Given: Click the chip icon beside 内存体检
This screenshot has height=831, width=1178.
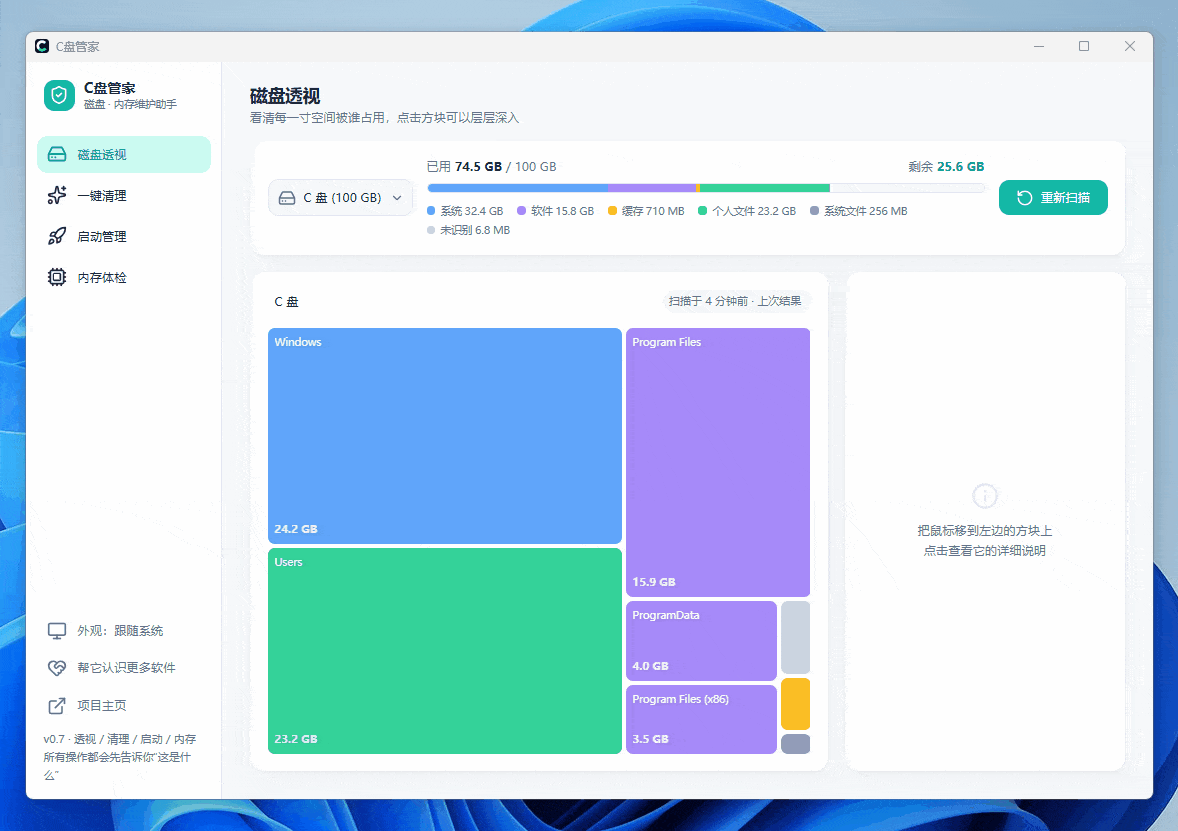Looking at the screenshot, I should (x=57, y=277).
